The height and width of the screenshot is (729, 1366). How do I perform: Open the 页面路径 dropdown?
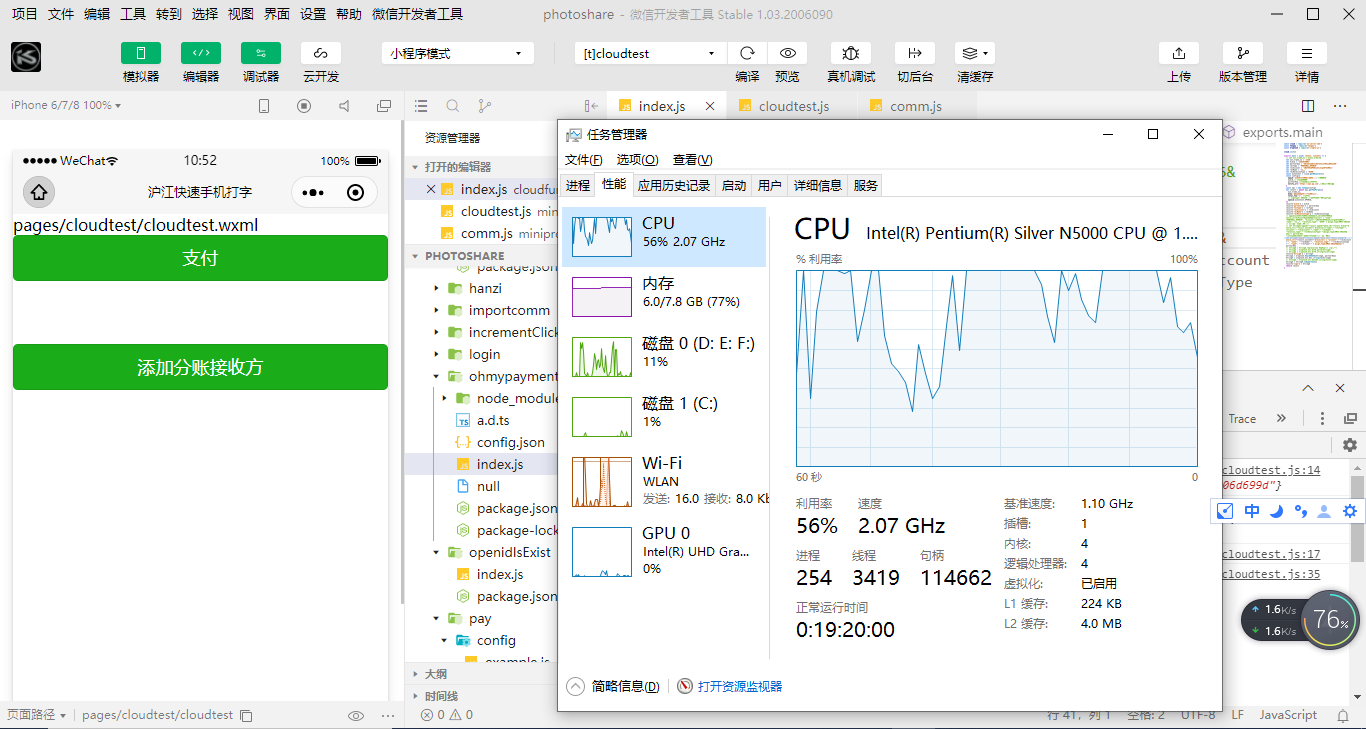click(37, 715)
